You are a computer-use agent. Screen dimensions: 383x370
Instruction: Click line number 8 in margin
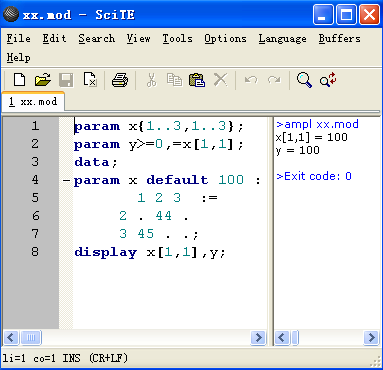pyautogui.click(x=35, y=252)
